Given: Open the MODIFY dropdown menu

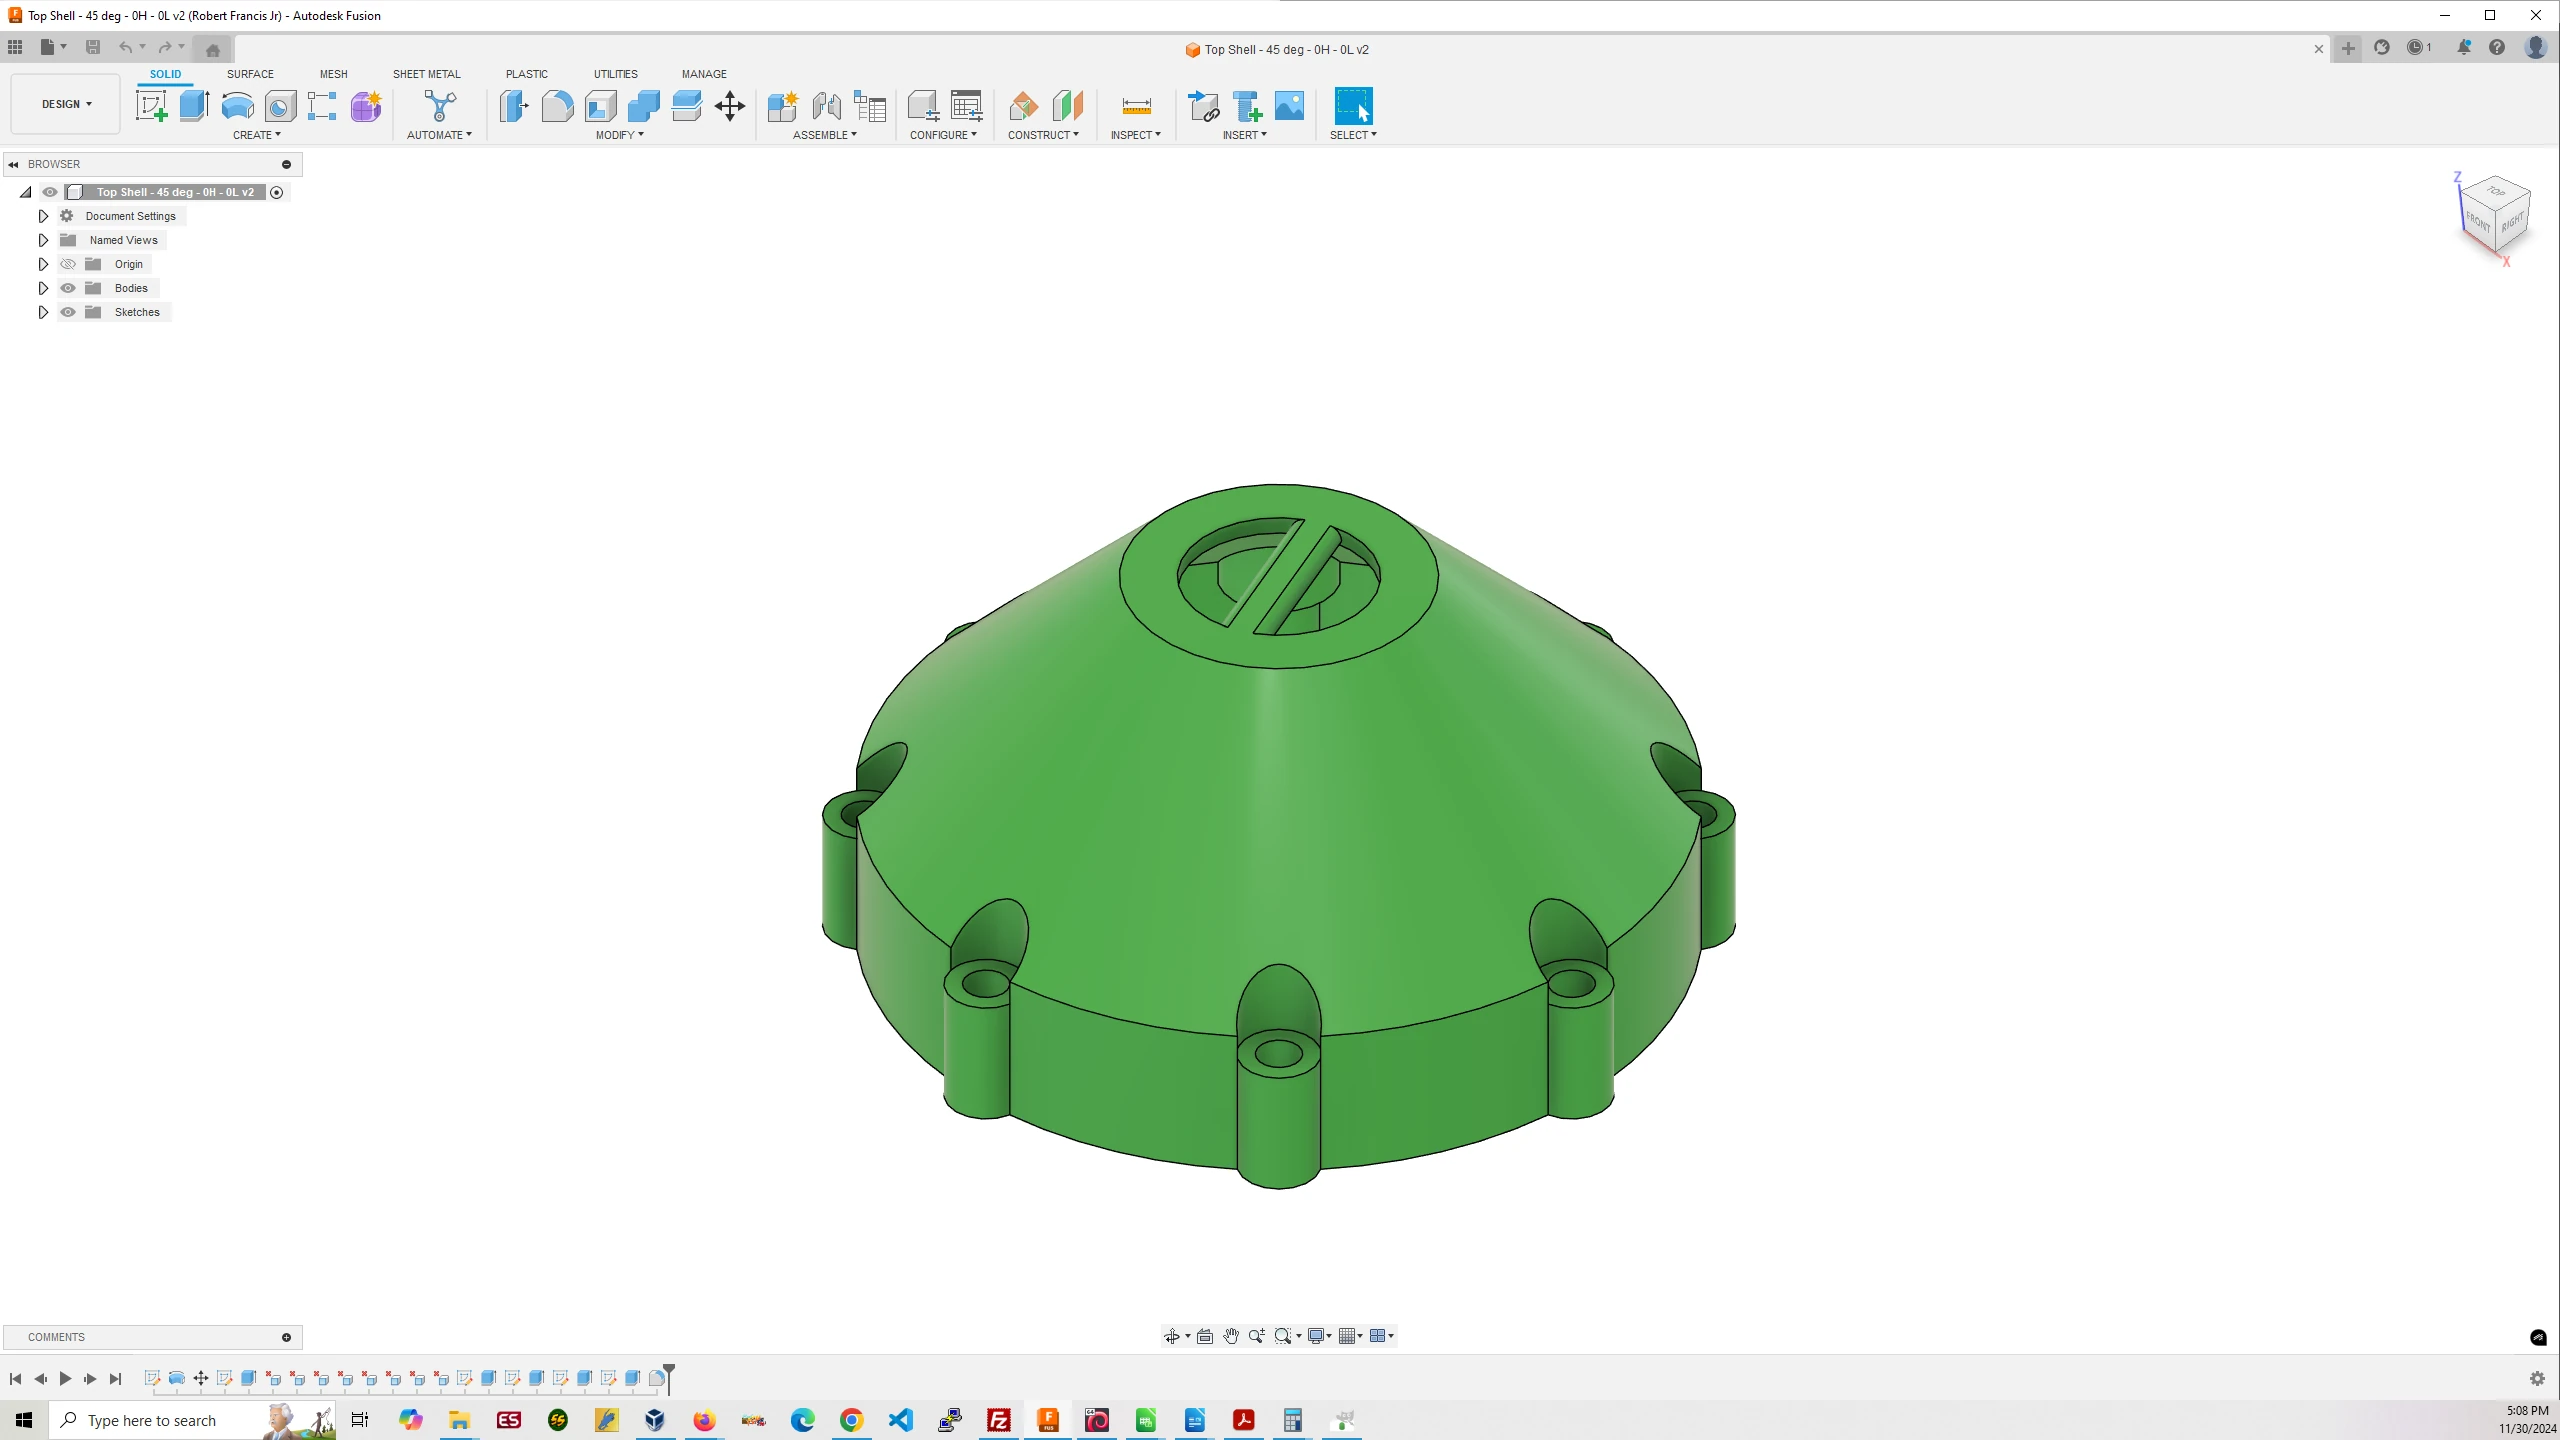Looking at the screenshot, I should coord(620,135).
